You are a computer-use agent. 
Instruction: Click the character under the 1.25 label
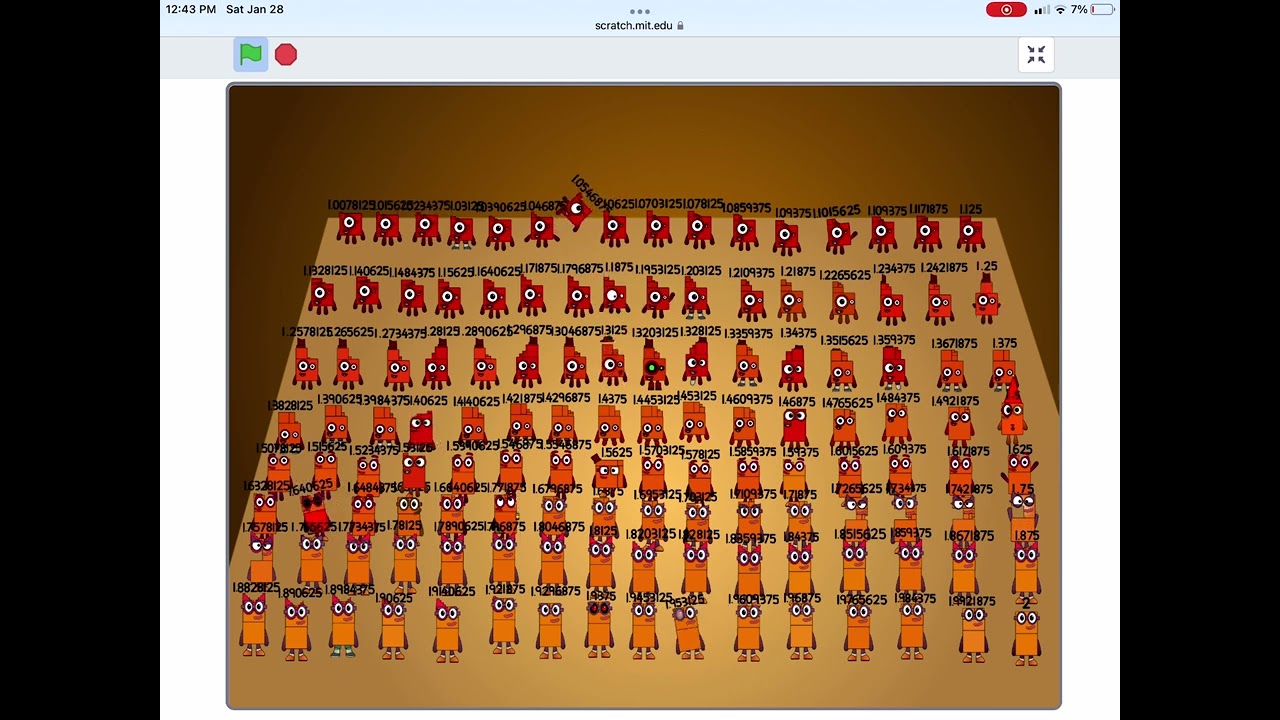click(986, 298)
